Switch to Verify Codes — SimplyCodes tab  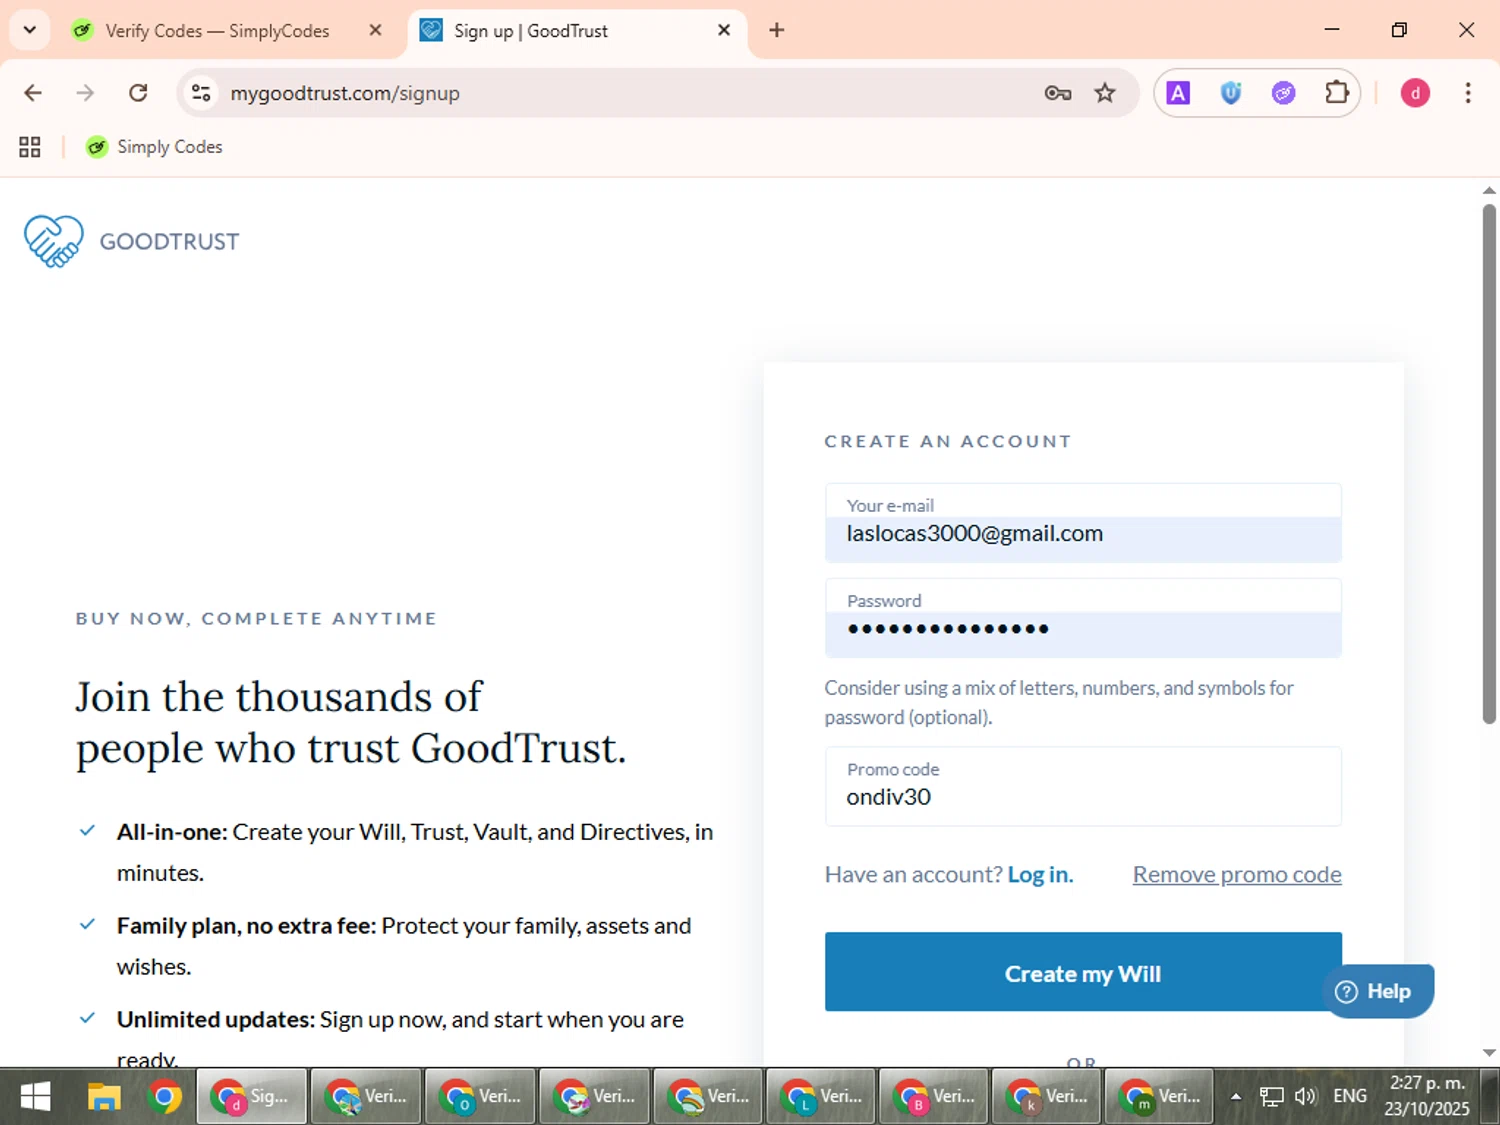pyautogui.click(x=217, y=31)
